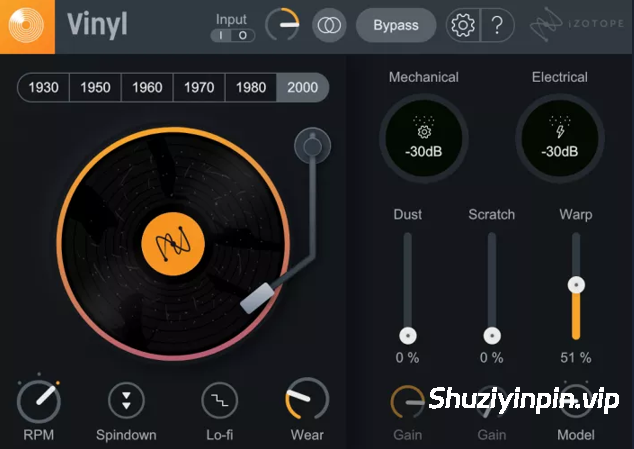Click the Model label
The image size is (634, 449).
(x=576, y=435)
